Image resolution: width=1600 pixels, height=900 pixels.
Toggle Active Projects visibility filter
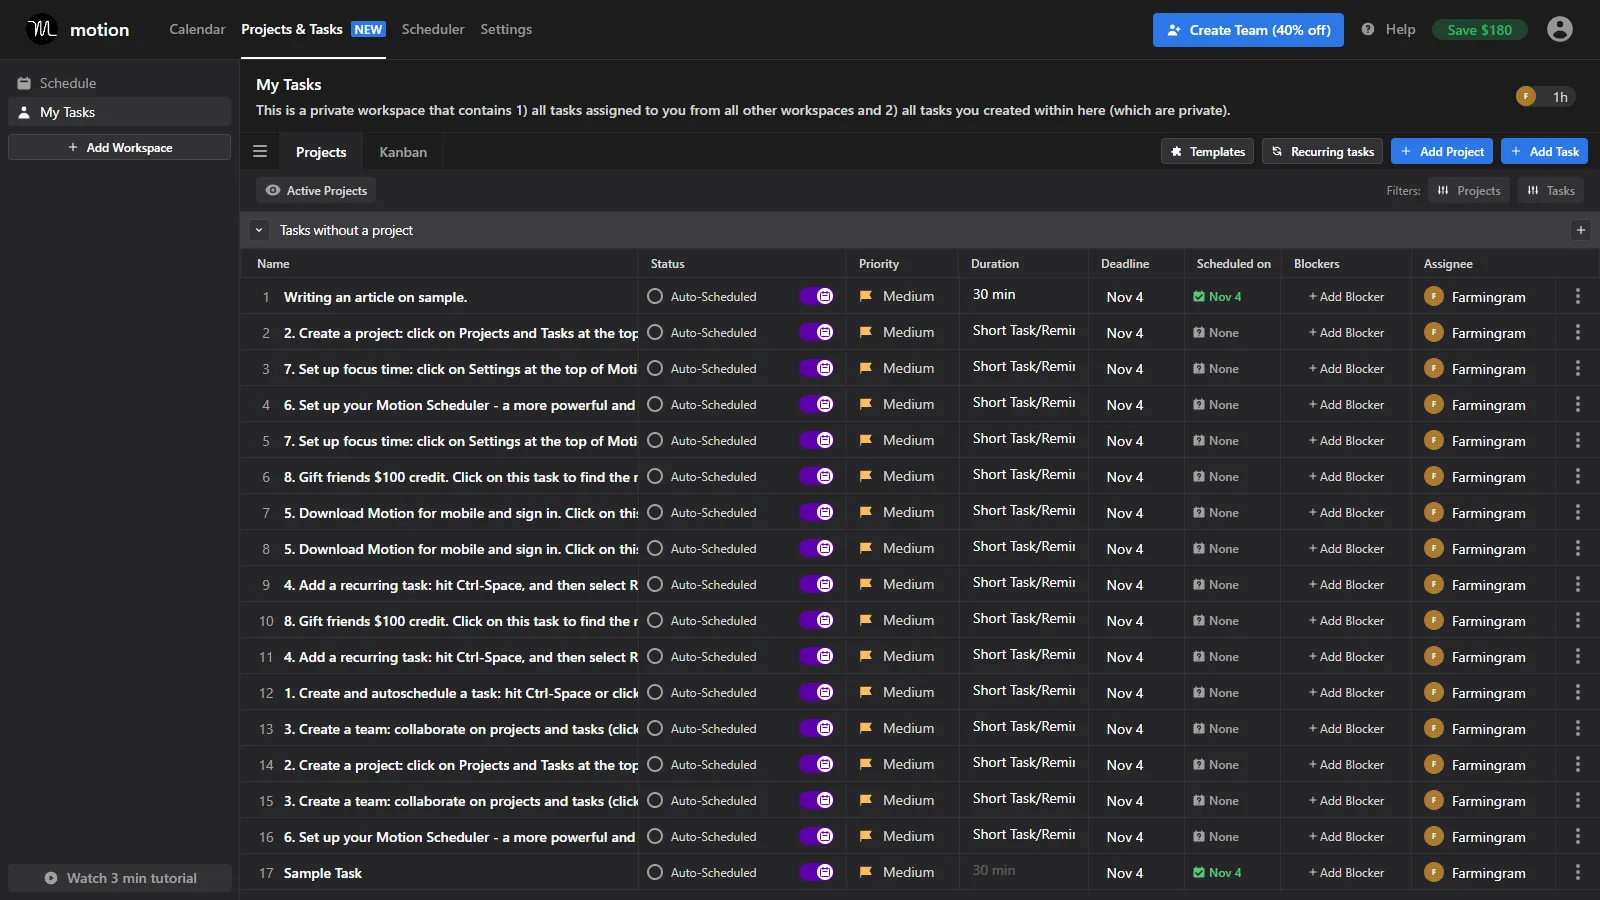pos(316,190)
